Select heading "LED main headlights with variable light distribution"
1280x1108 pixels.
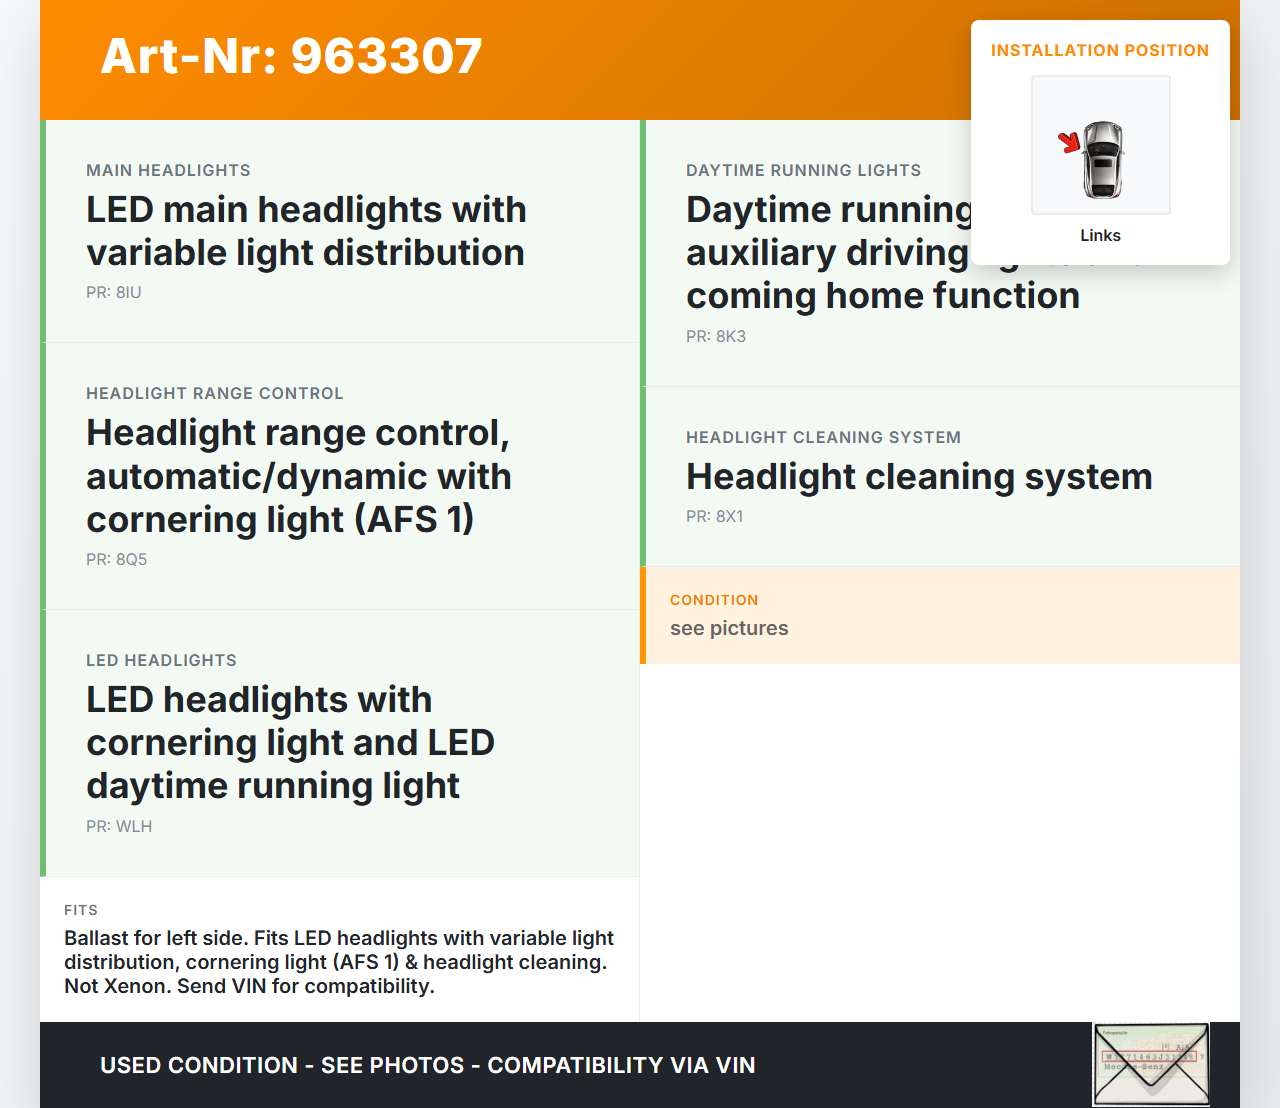pos(306,231)
